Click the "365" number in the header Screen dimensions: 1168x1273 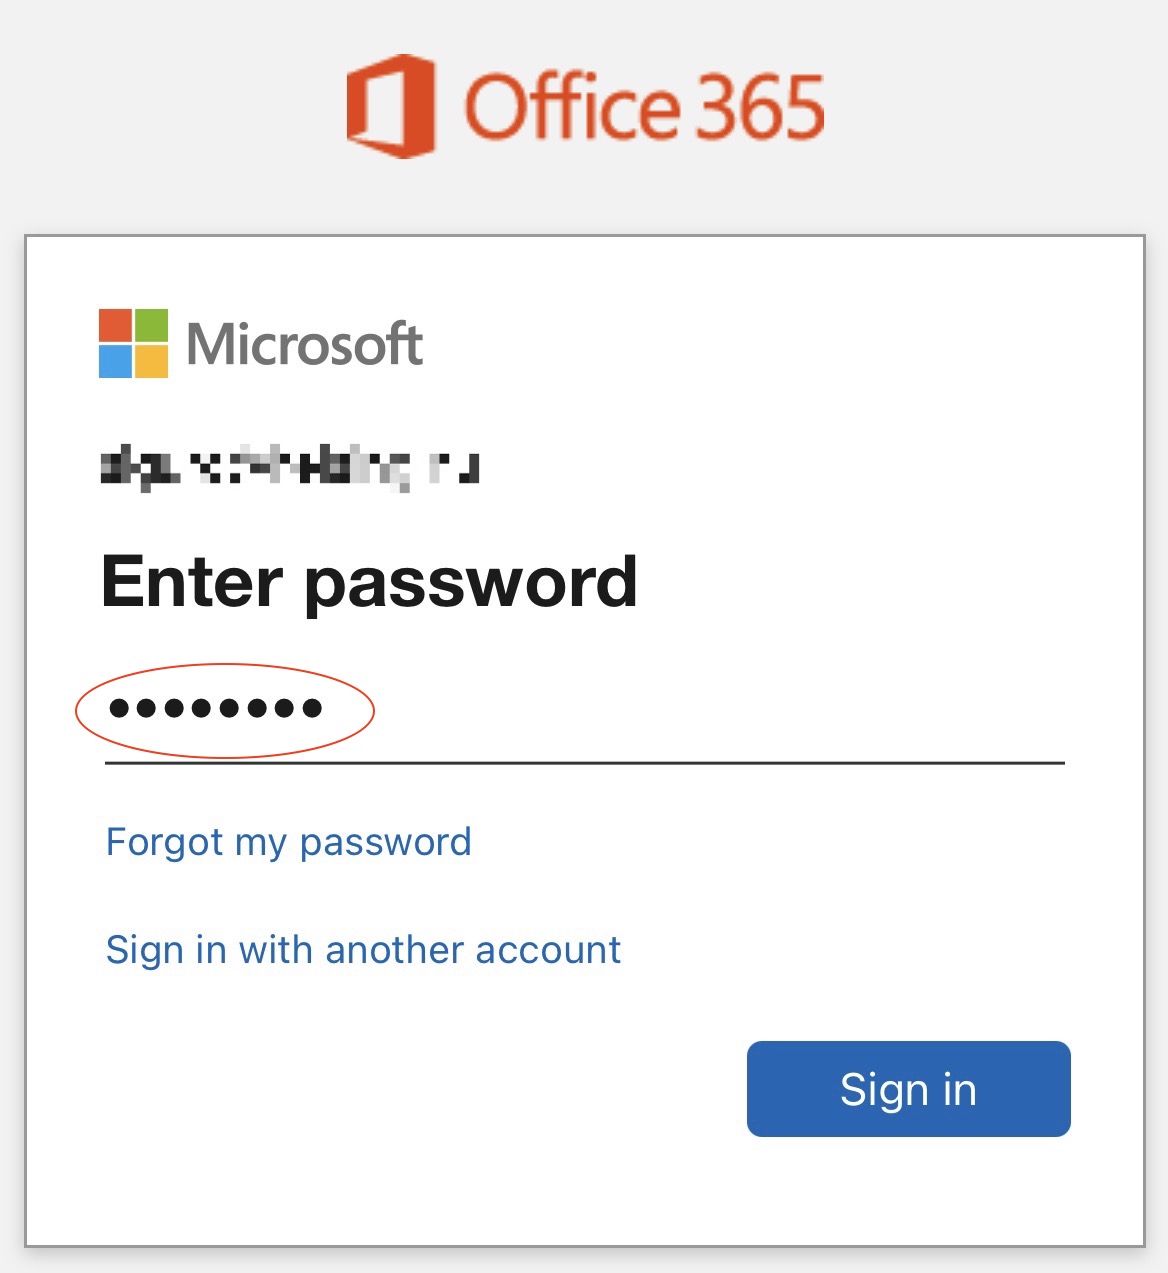(760, 106)
